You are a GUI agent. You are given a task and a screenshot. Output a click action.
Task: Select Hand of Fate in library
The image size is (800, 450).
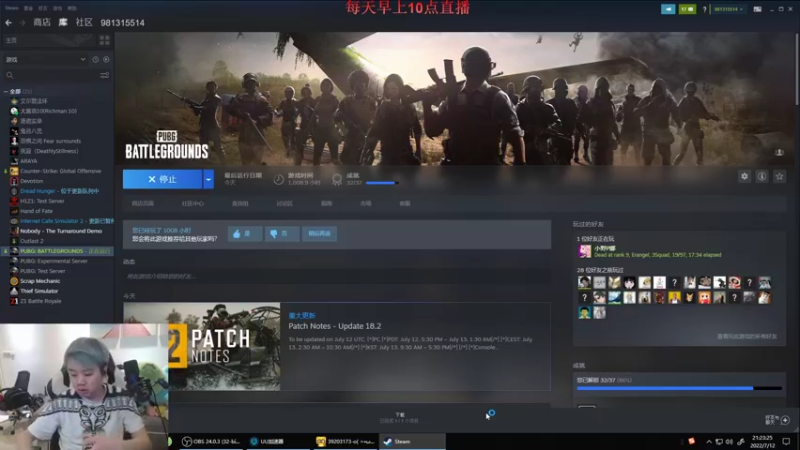(x=36, y=211)
